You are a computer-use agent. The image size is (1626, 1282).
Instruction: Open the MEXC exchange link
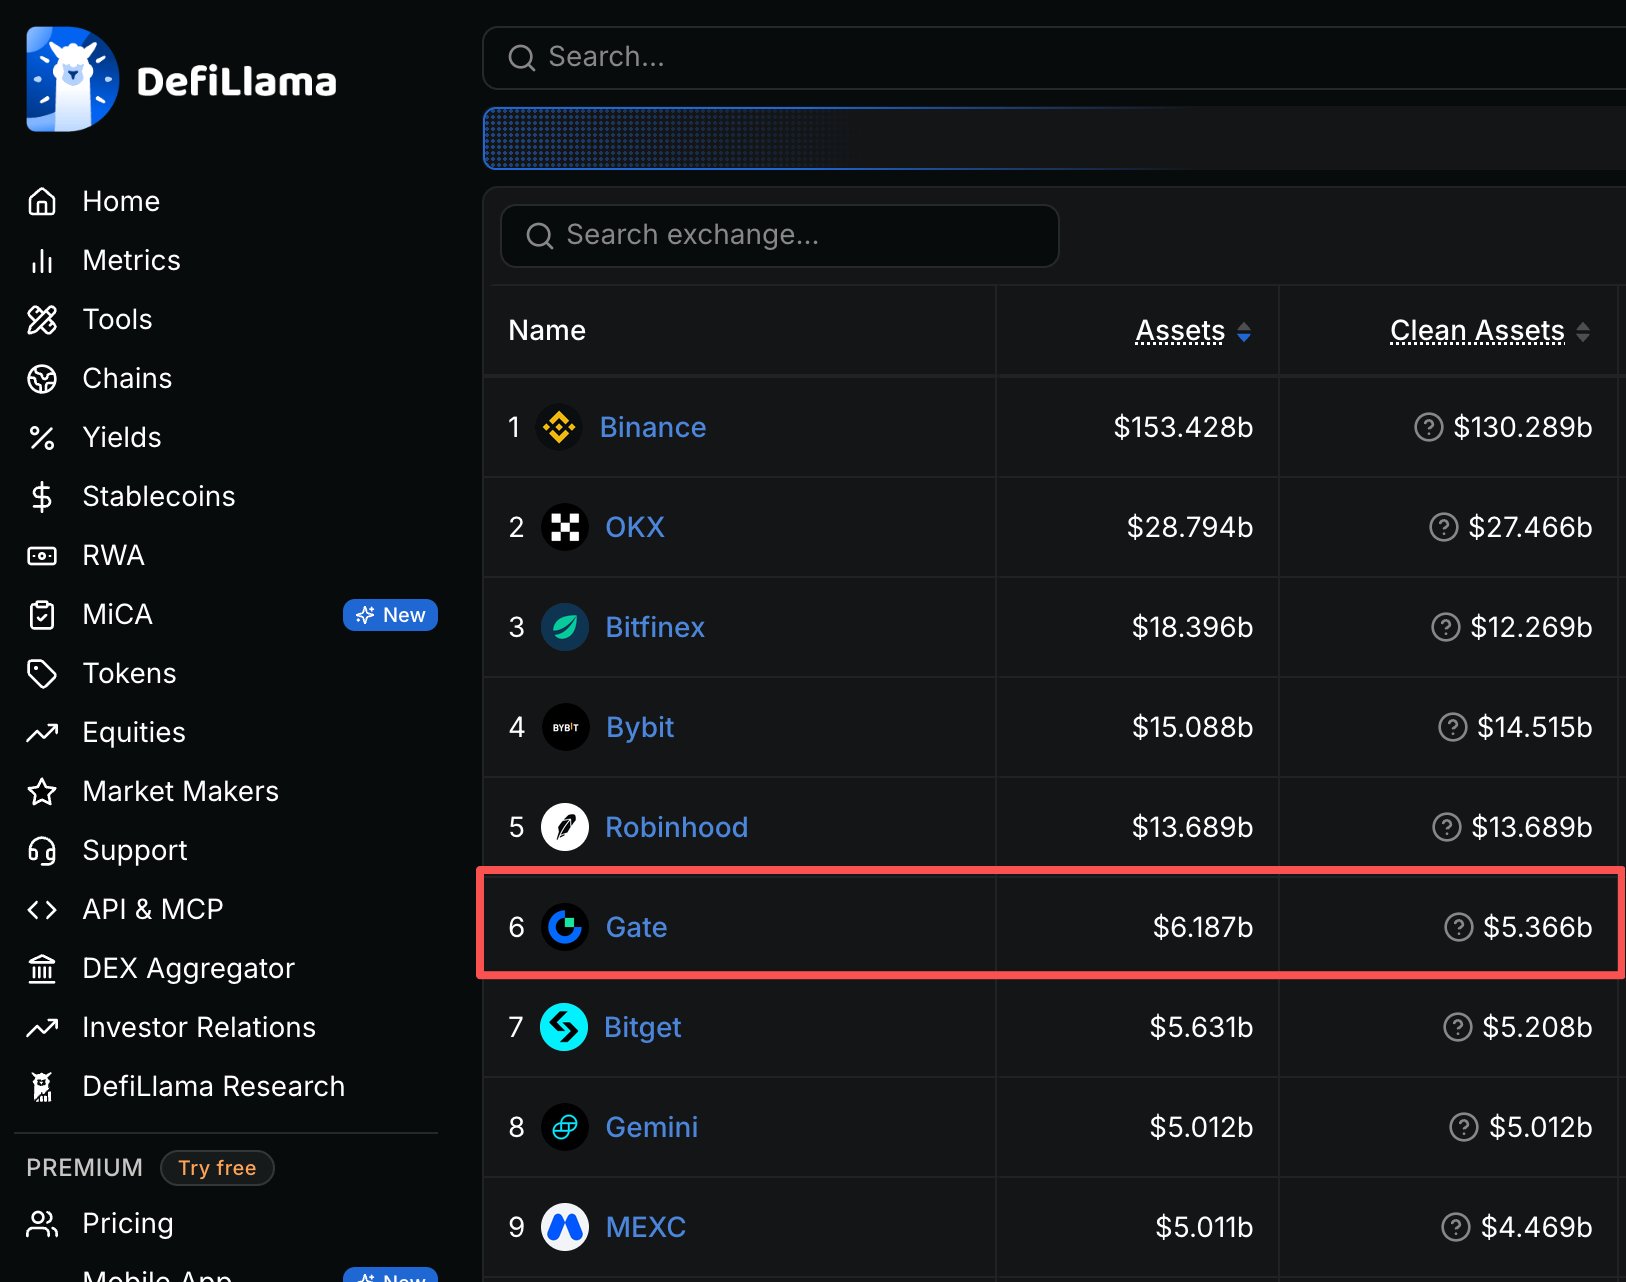(x=646, y=1227)
